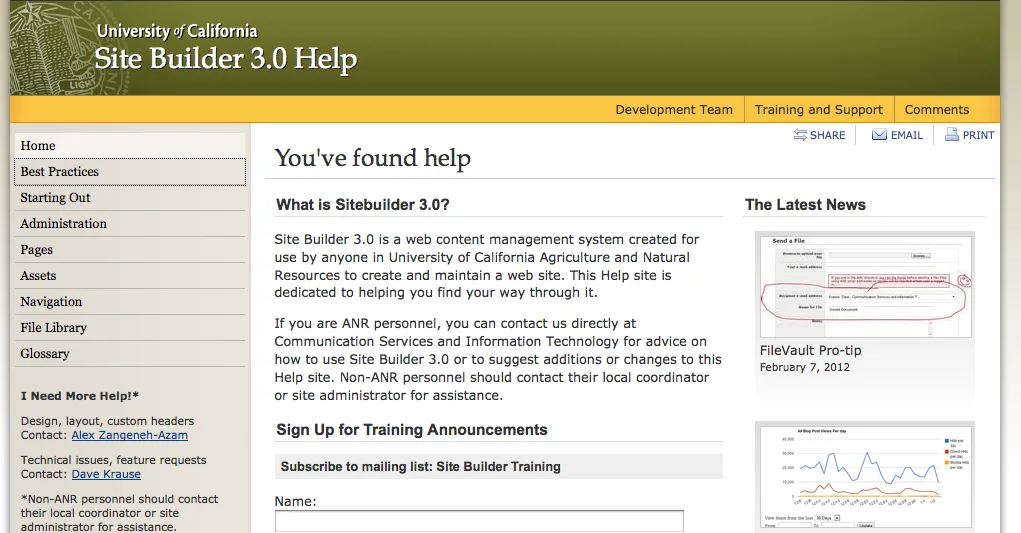Click the Dave Krause contact link
The image size is (1021, 533).
(x=106, y=474)
